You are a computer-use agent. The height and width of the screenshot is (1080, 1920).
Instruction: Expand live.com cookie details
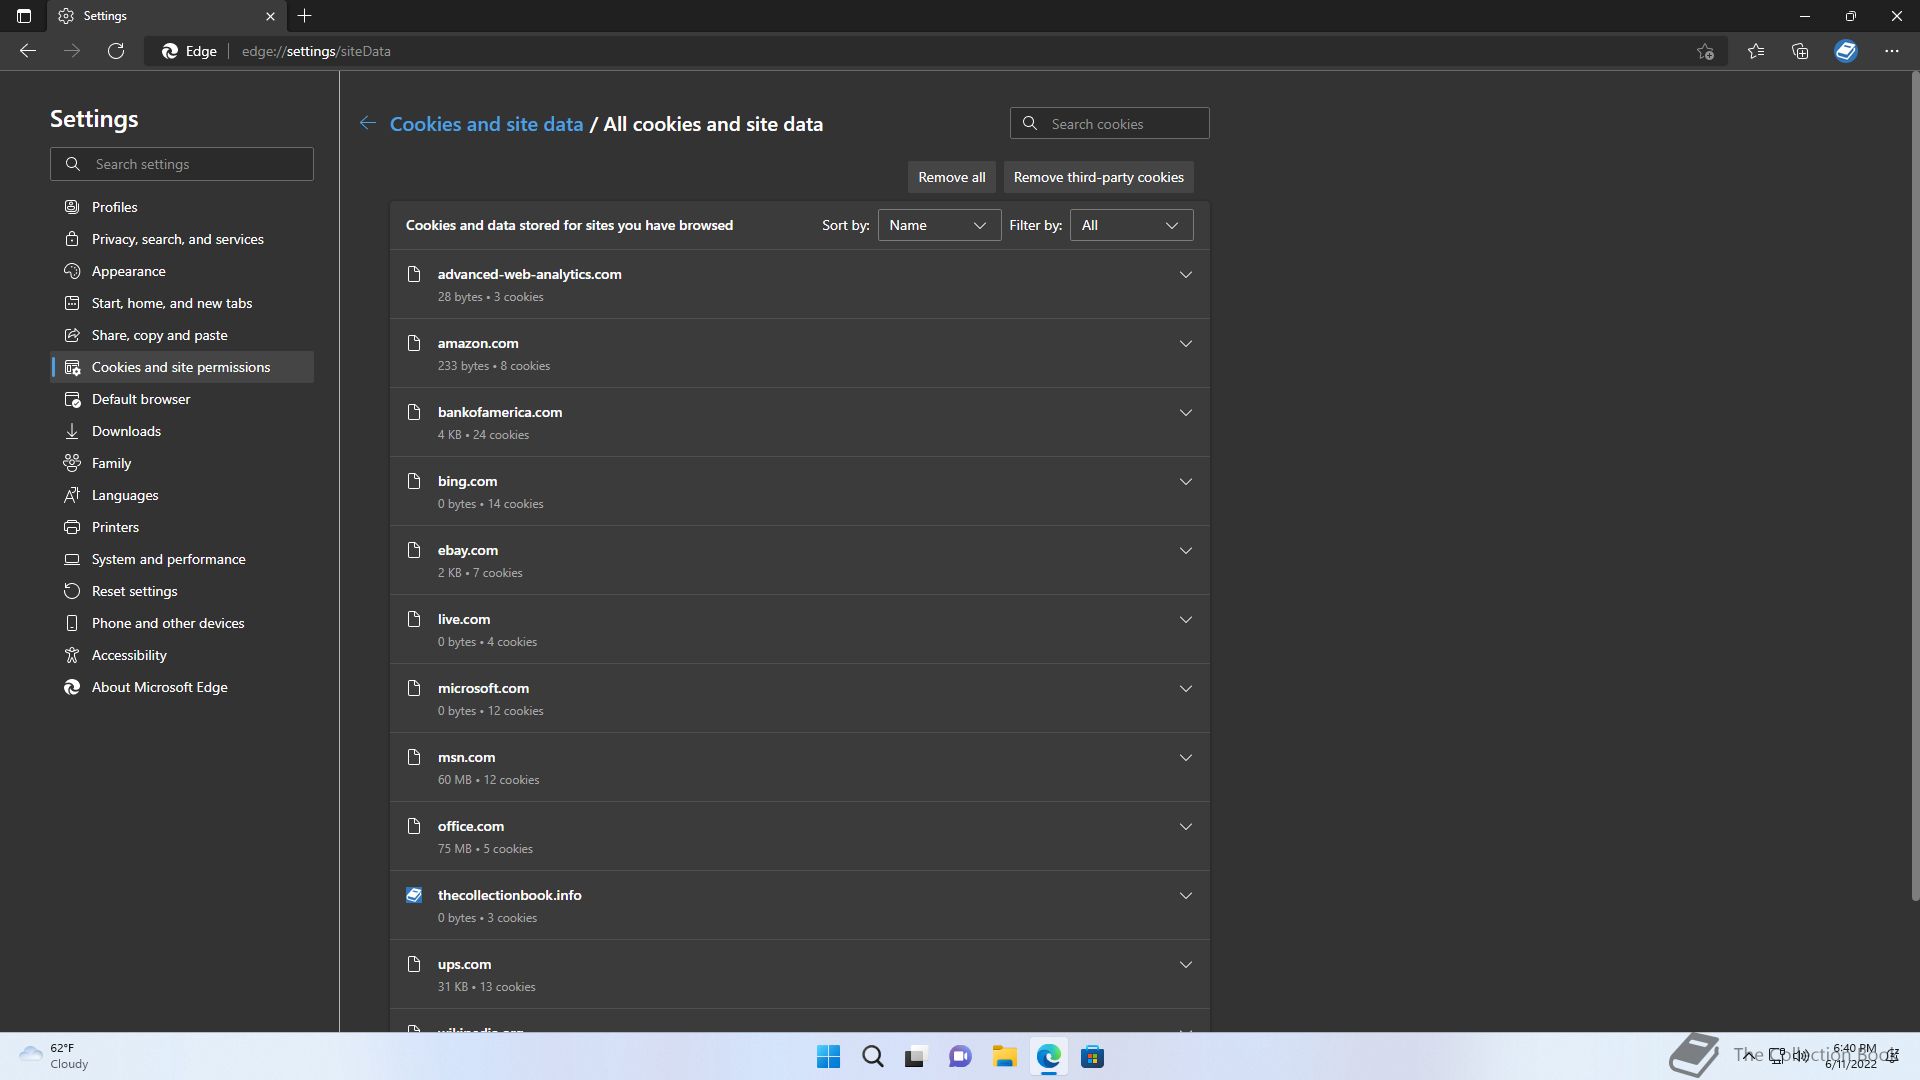pos(1185,619)
